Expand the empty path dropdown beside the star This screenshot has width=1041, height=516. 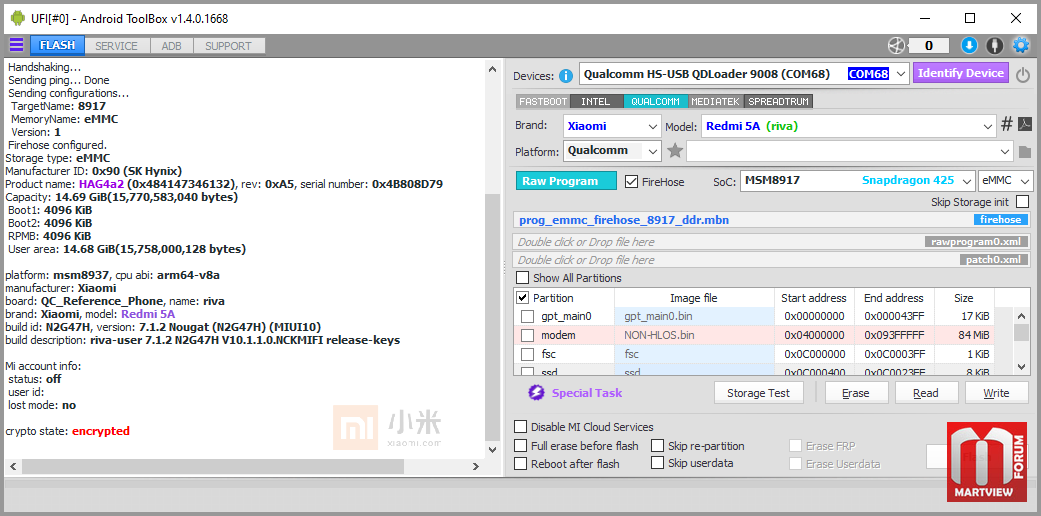1006,151
